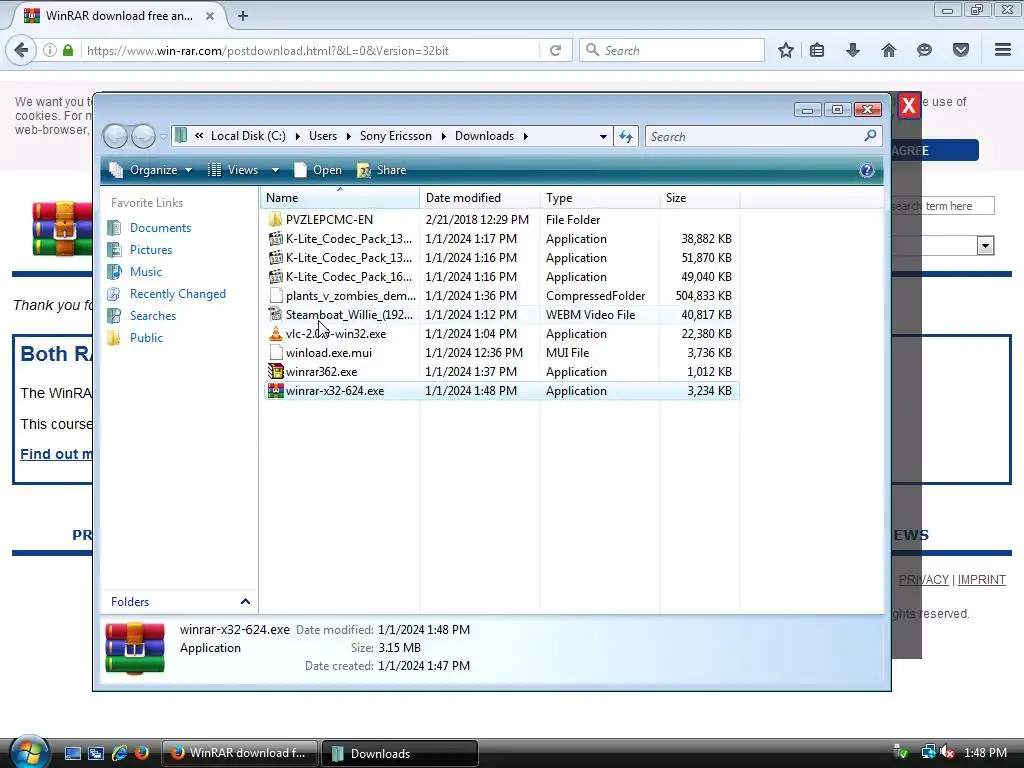Click the Views toolbar button
This screenshot has width=1024, height=768.
pyautogui.click(x=233, y=170)
